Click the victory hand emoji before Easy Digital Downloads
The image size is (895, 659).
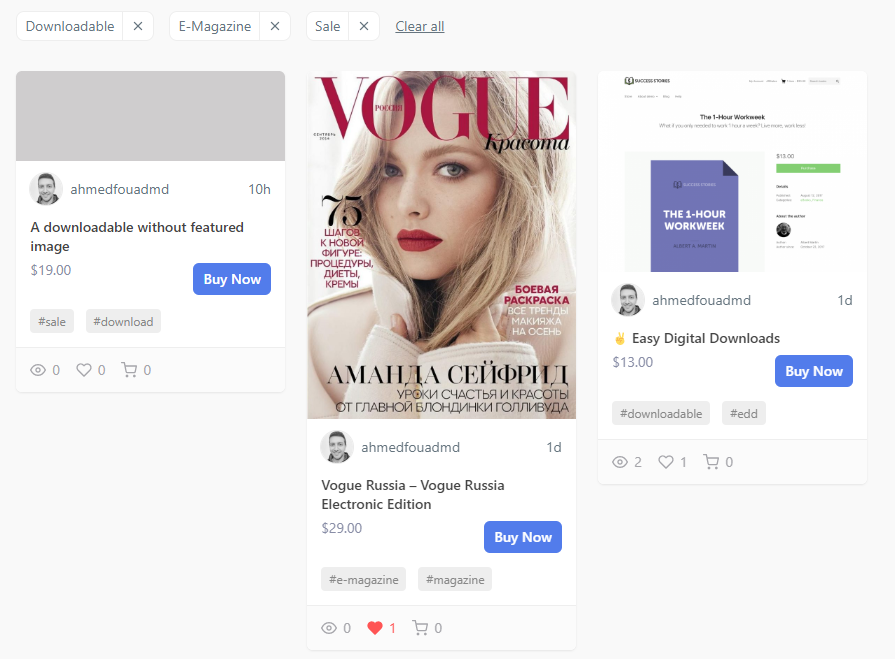point(620,339)
